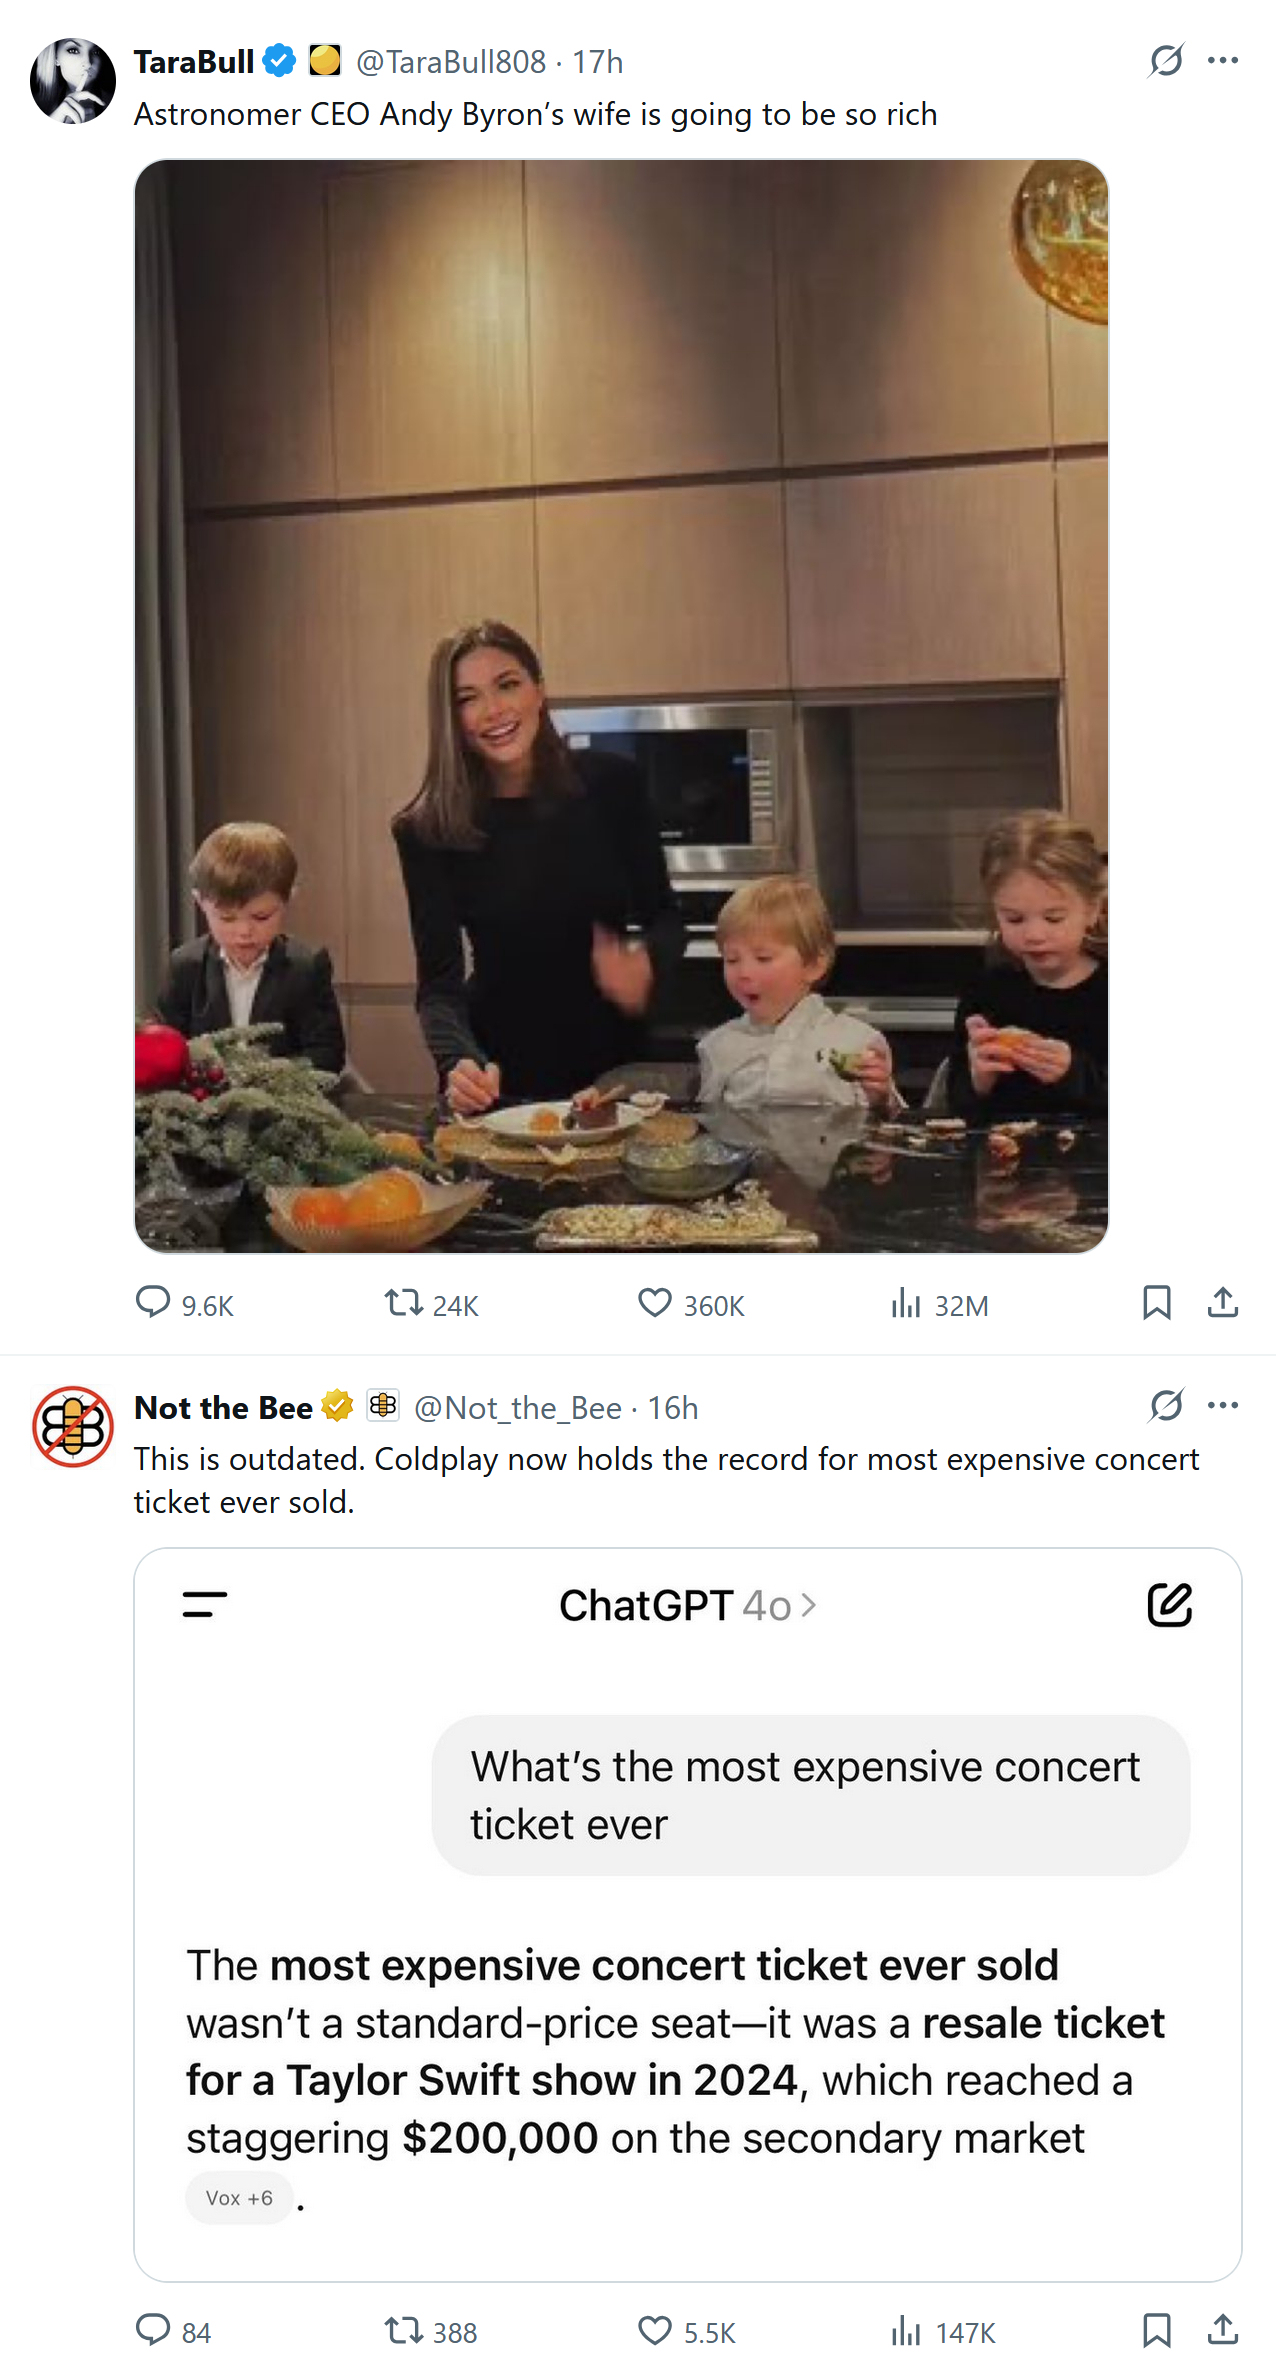View analytics showing 32M views
Viewport: 1276px width, 2374px height.
[906, 1303]
